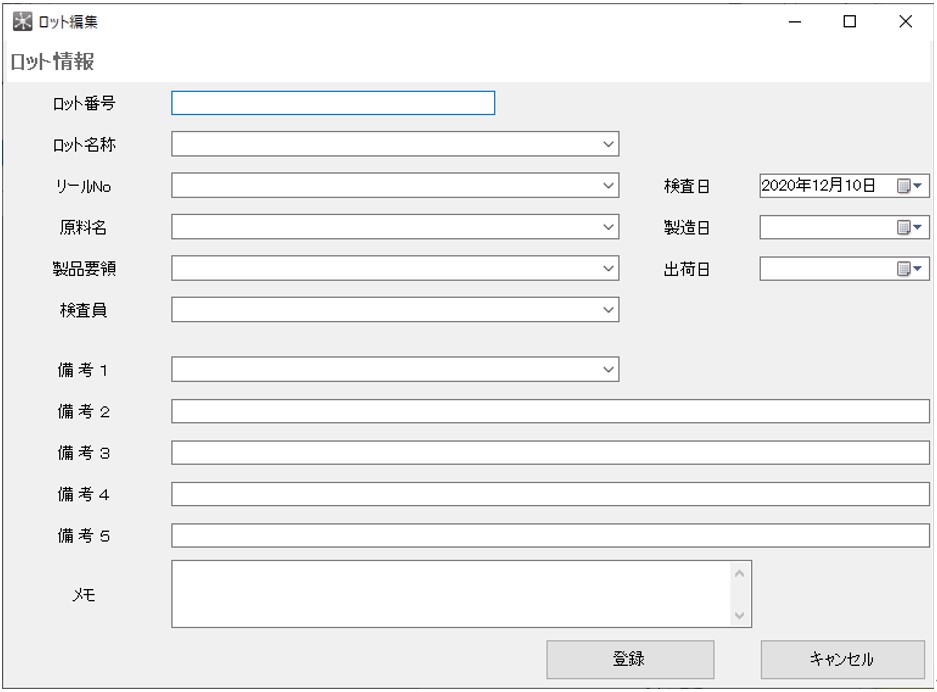Expand the ロット名称 dropdown

pos(609,144)
